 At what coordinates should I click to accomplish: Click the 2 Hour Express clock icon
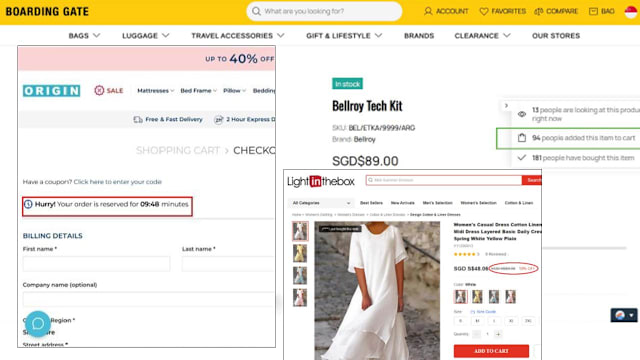[x=219, y=119]
